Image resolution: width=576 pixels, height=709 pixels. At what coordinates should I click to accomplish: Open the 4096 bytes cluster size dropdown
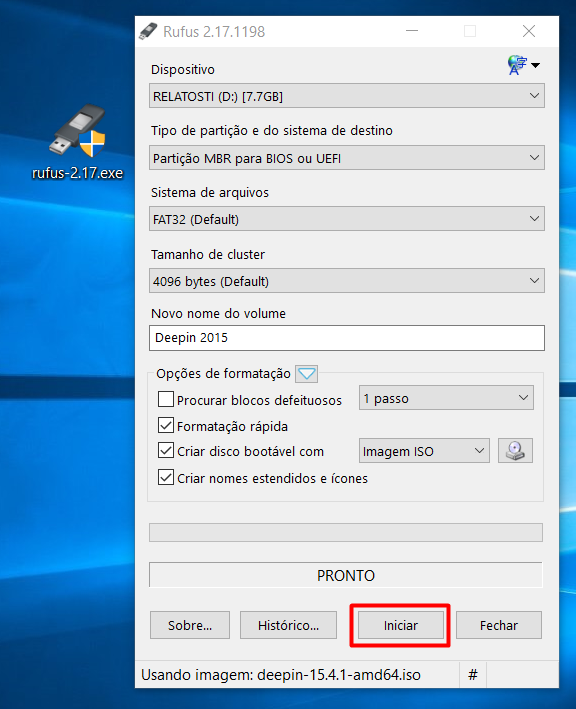click(347, 281)
